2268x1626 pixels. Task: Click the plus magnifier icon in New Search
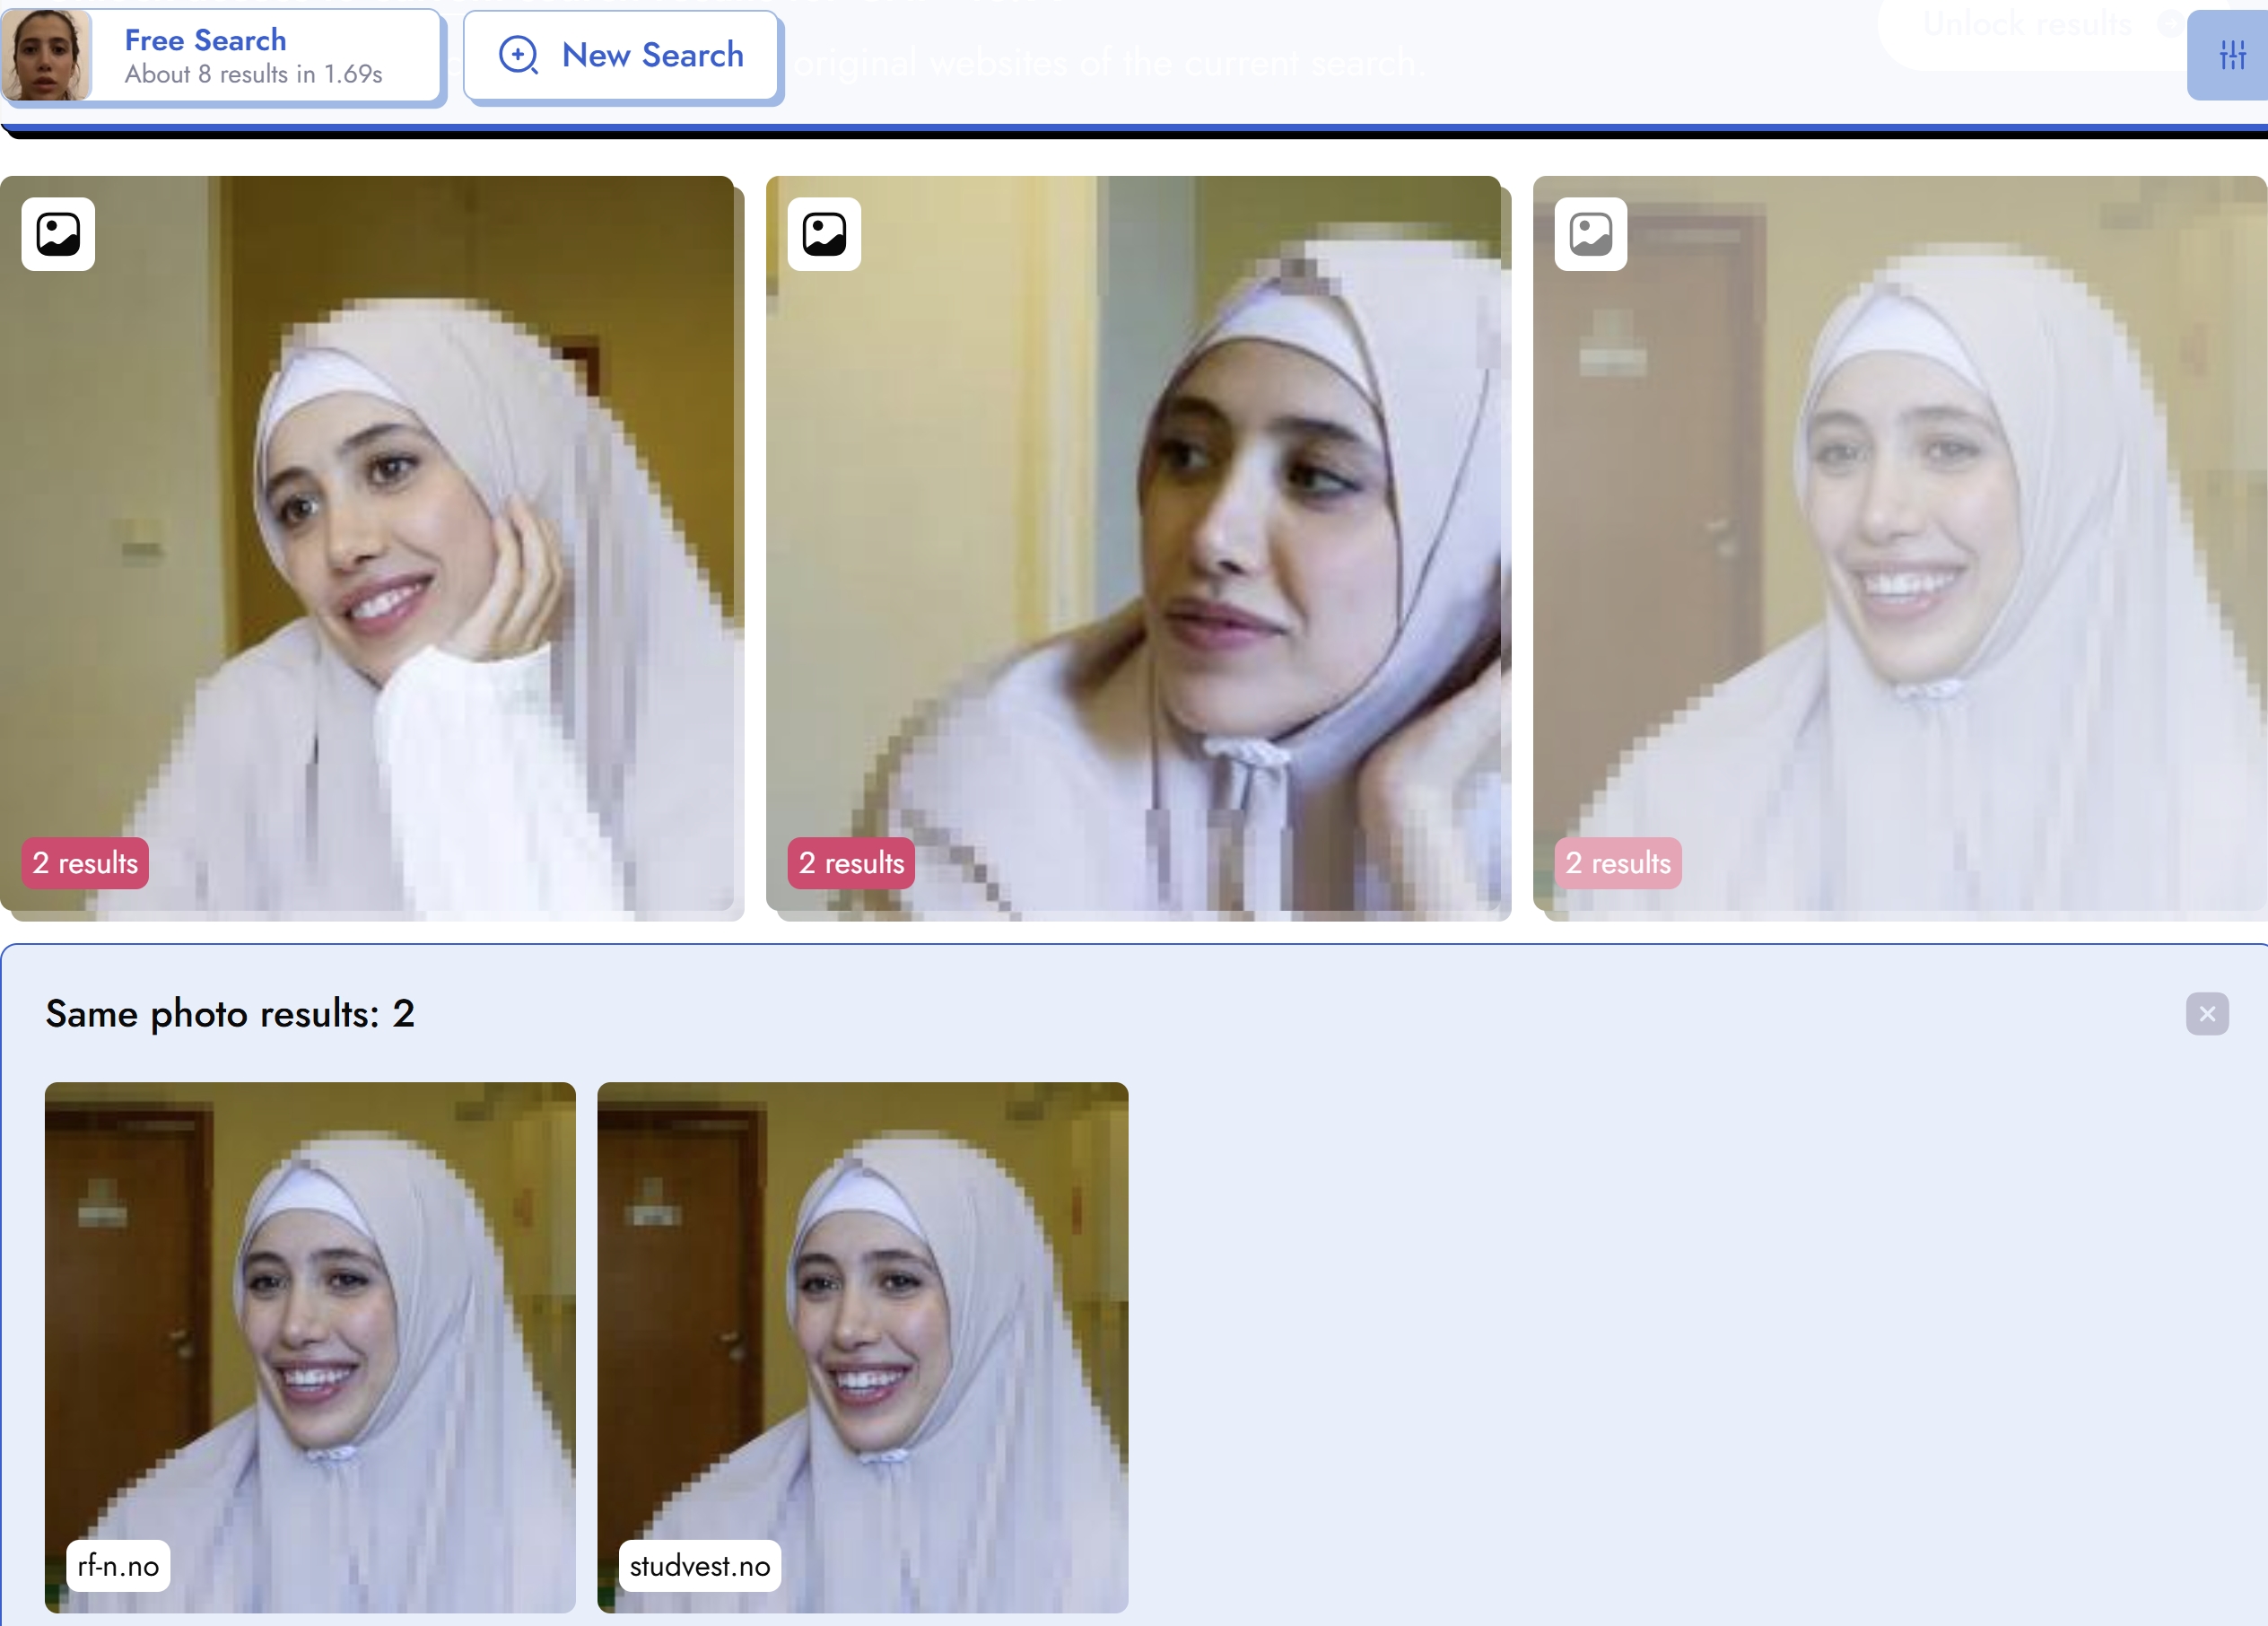[519, 55]
